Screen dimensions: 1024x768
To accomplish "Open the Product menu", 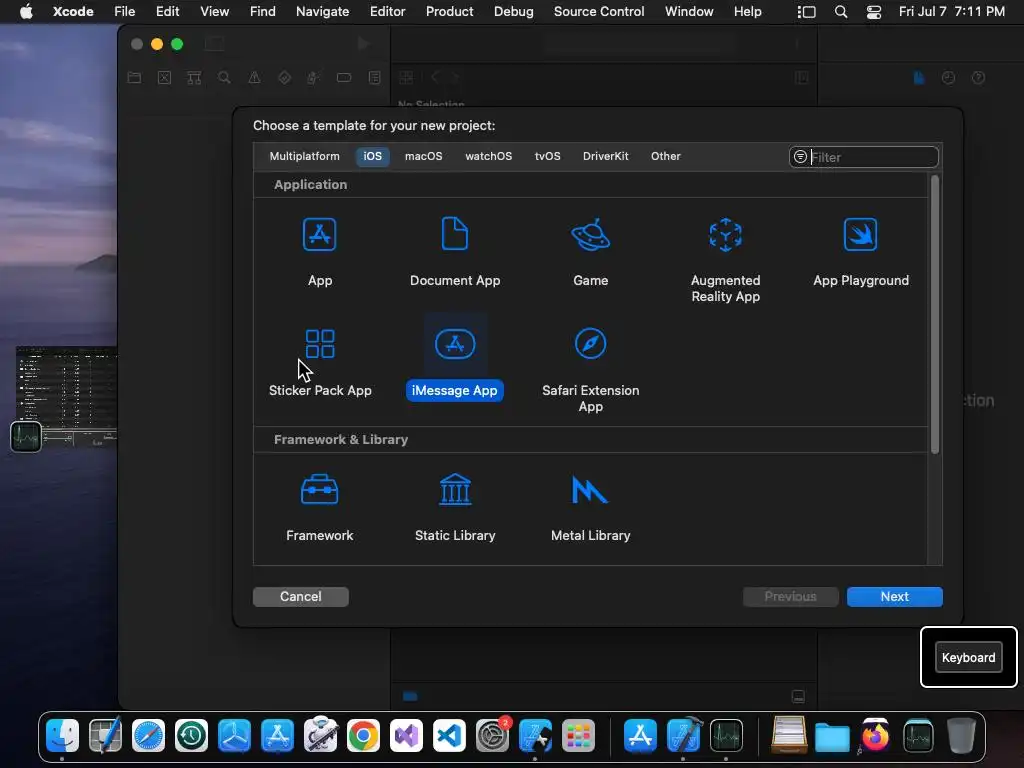I will click(449, 11).
